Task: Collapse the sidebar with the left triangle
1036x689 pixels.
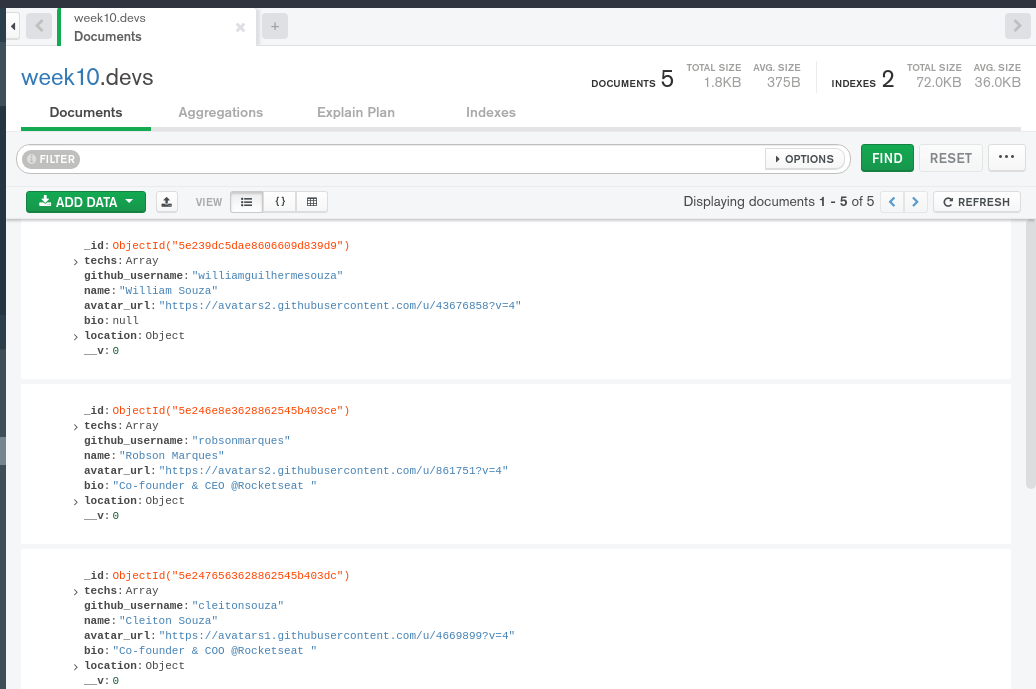Action: (13, 26)
